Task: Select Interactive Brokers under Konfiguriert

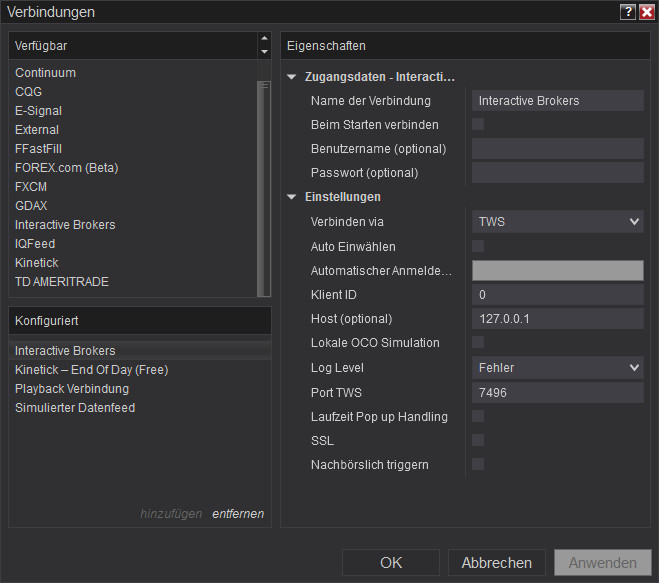Action: click(x=140, y=351)
